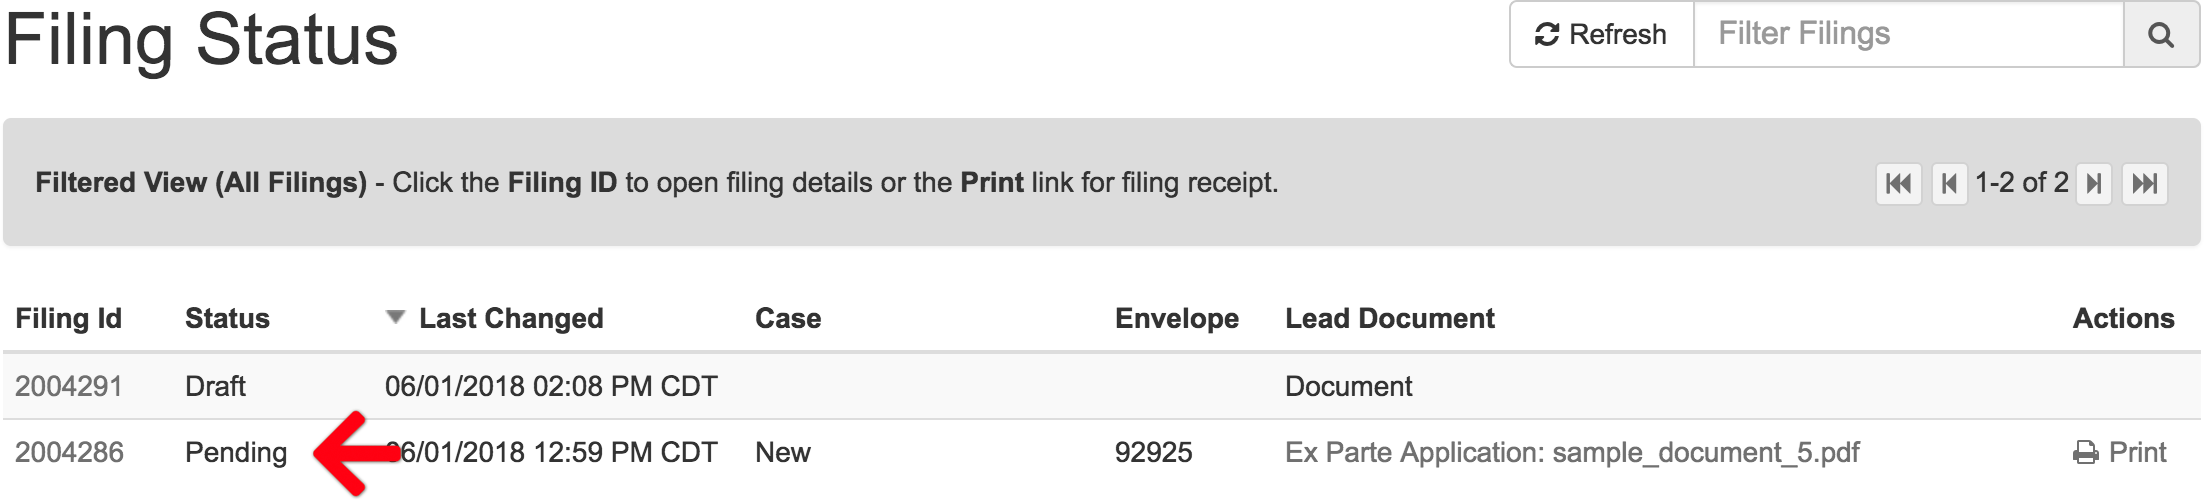This screenshot has width=2204, height=500.
Task: Click the circular arrows refresh icon
Action: 1547,35
